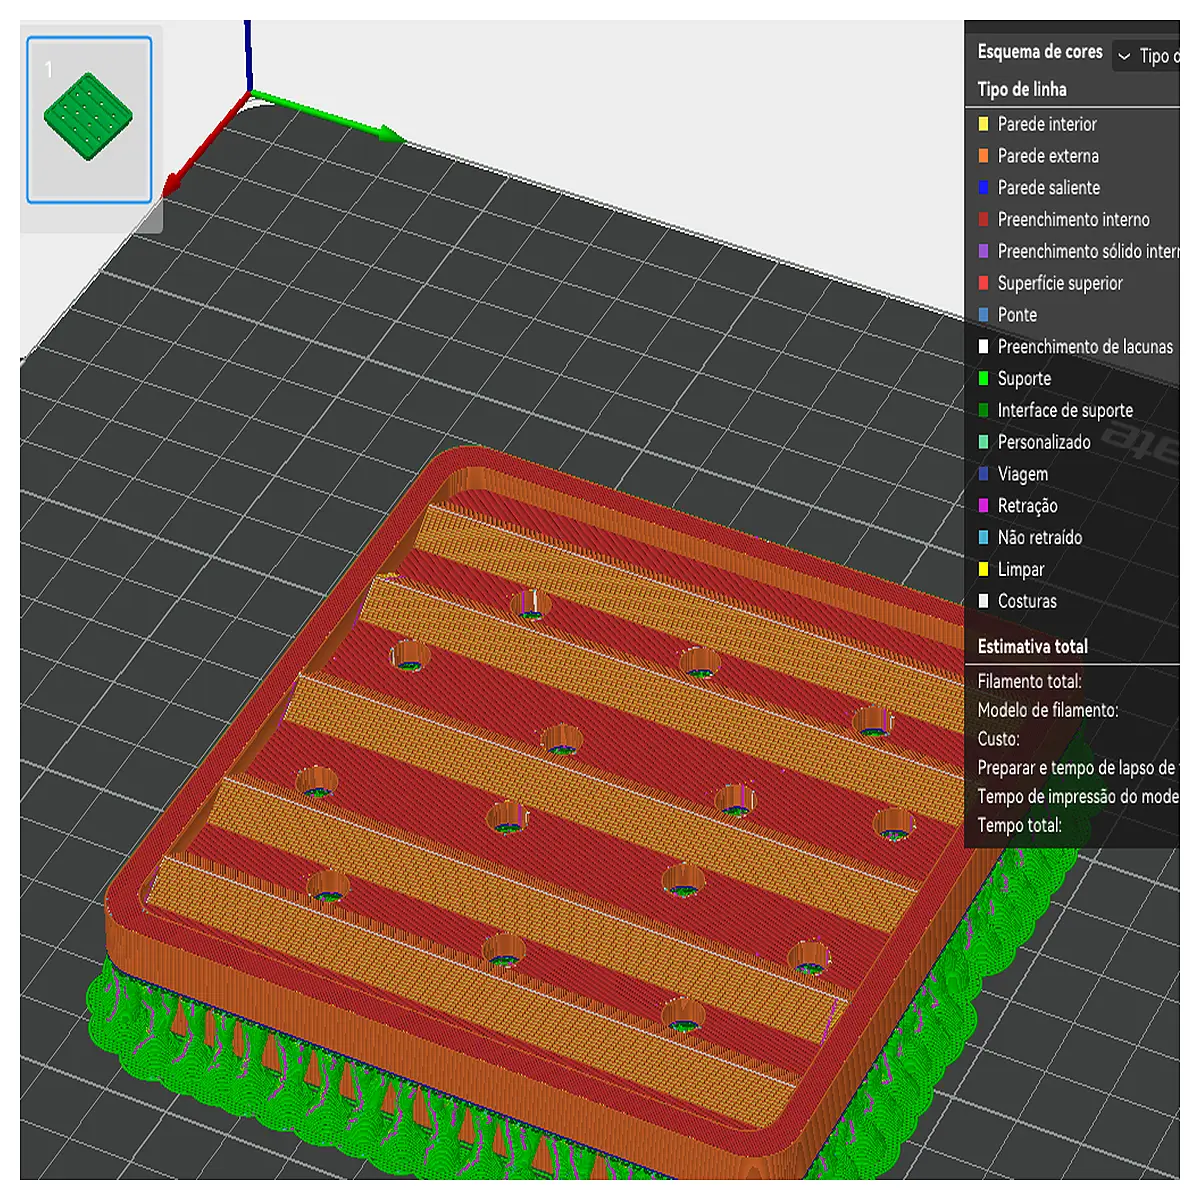Viewport: 1200px width, 1200px height.
Task: Click the Tipo de linha heading
Action: 1022,89
